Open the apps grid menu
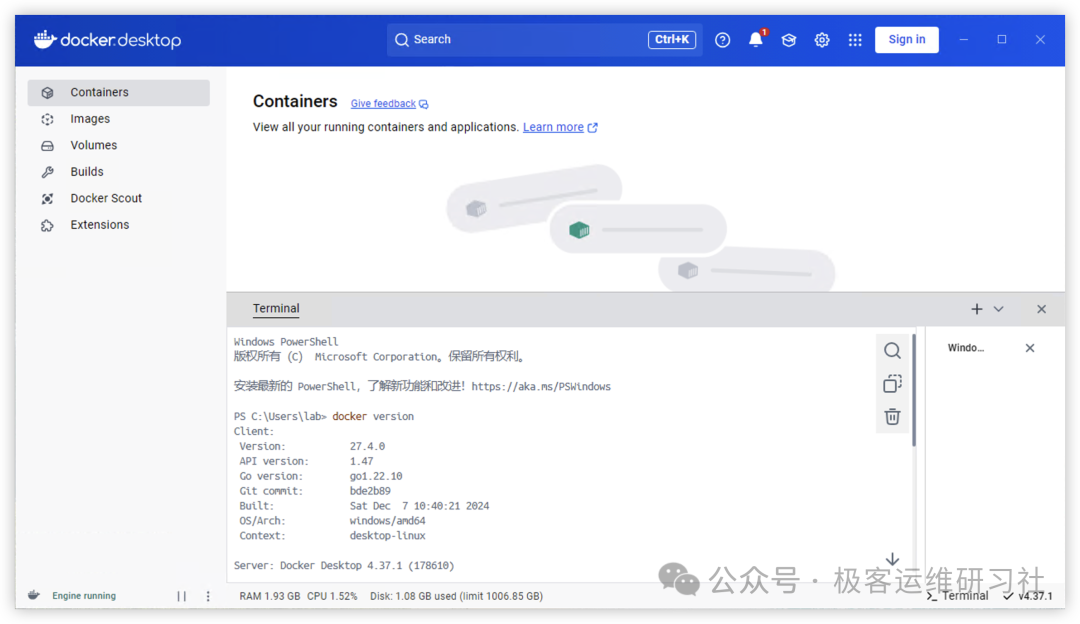Viewport: 1080px width, 624px height. 855,40
